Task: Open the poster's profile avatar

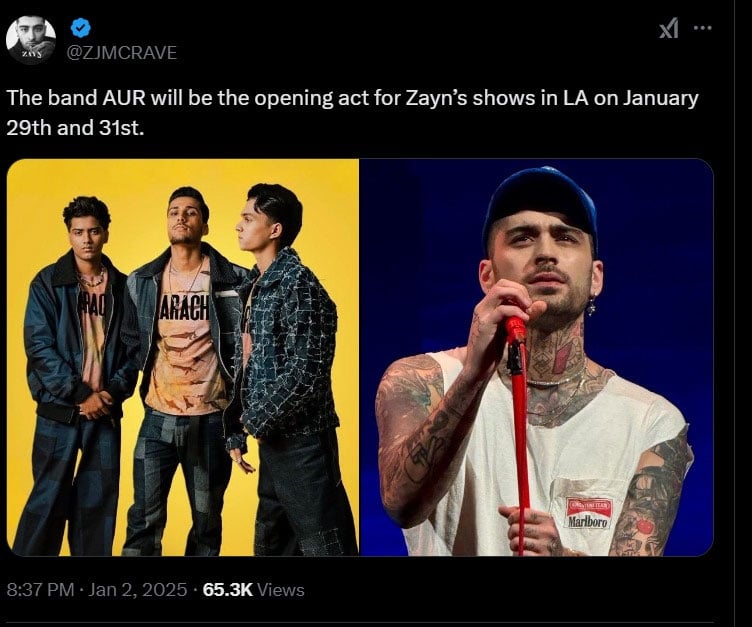Action: pos(31,40)
